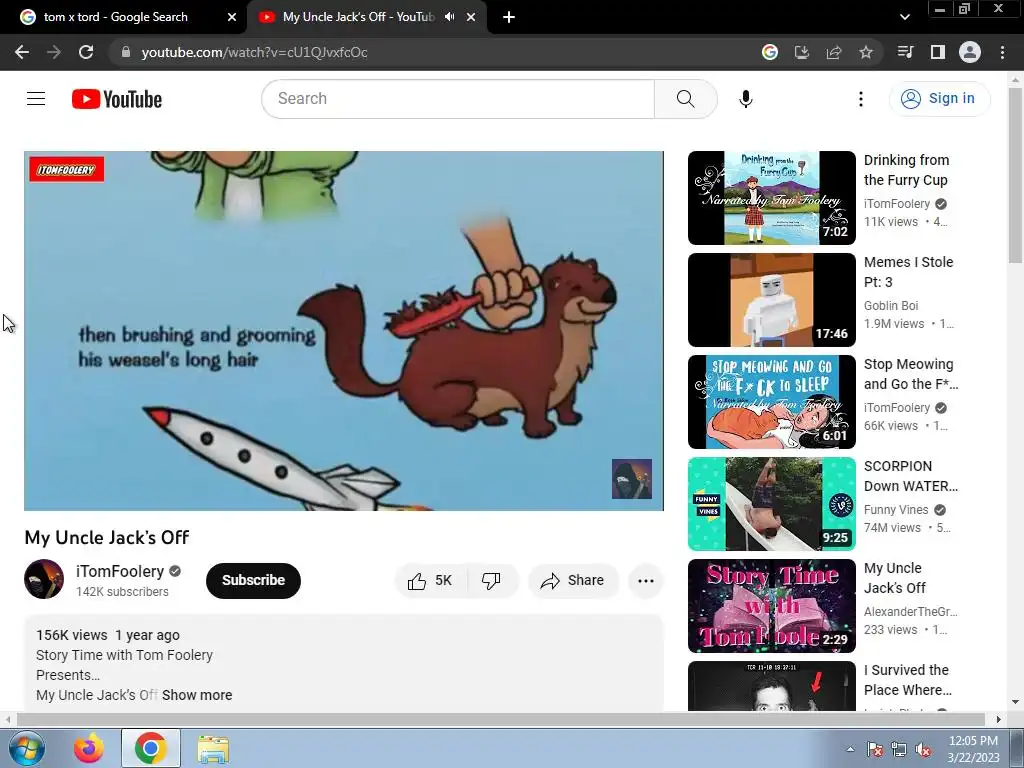This screenshot has width=1024, height=768.
Task: Launch Firefox from taskbar
Action: coord(89,748)
